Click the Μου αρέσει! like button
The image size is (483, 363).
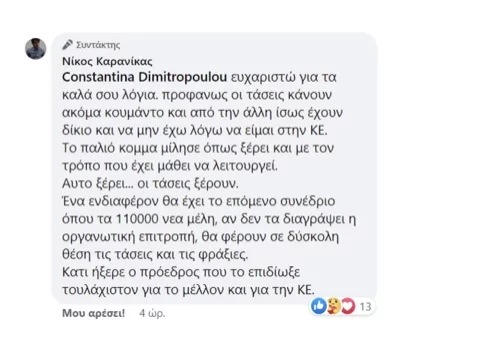(x=93, y=313)
